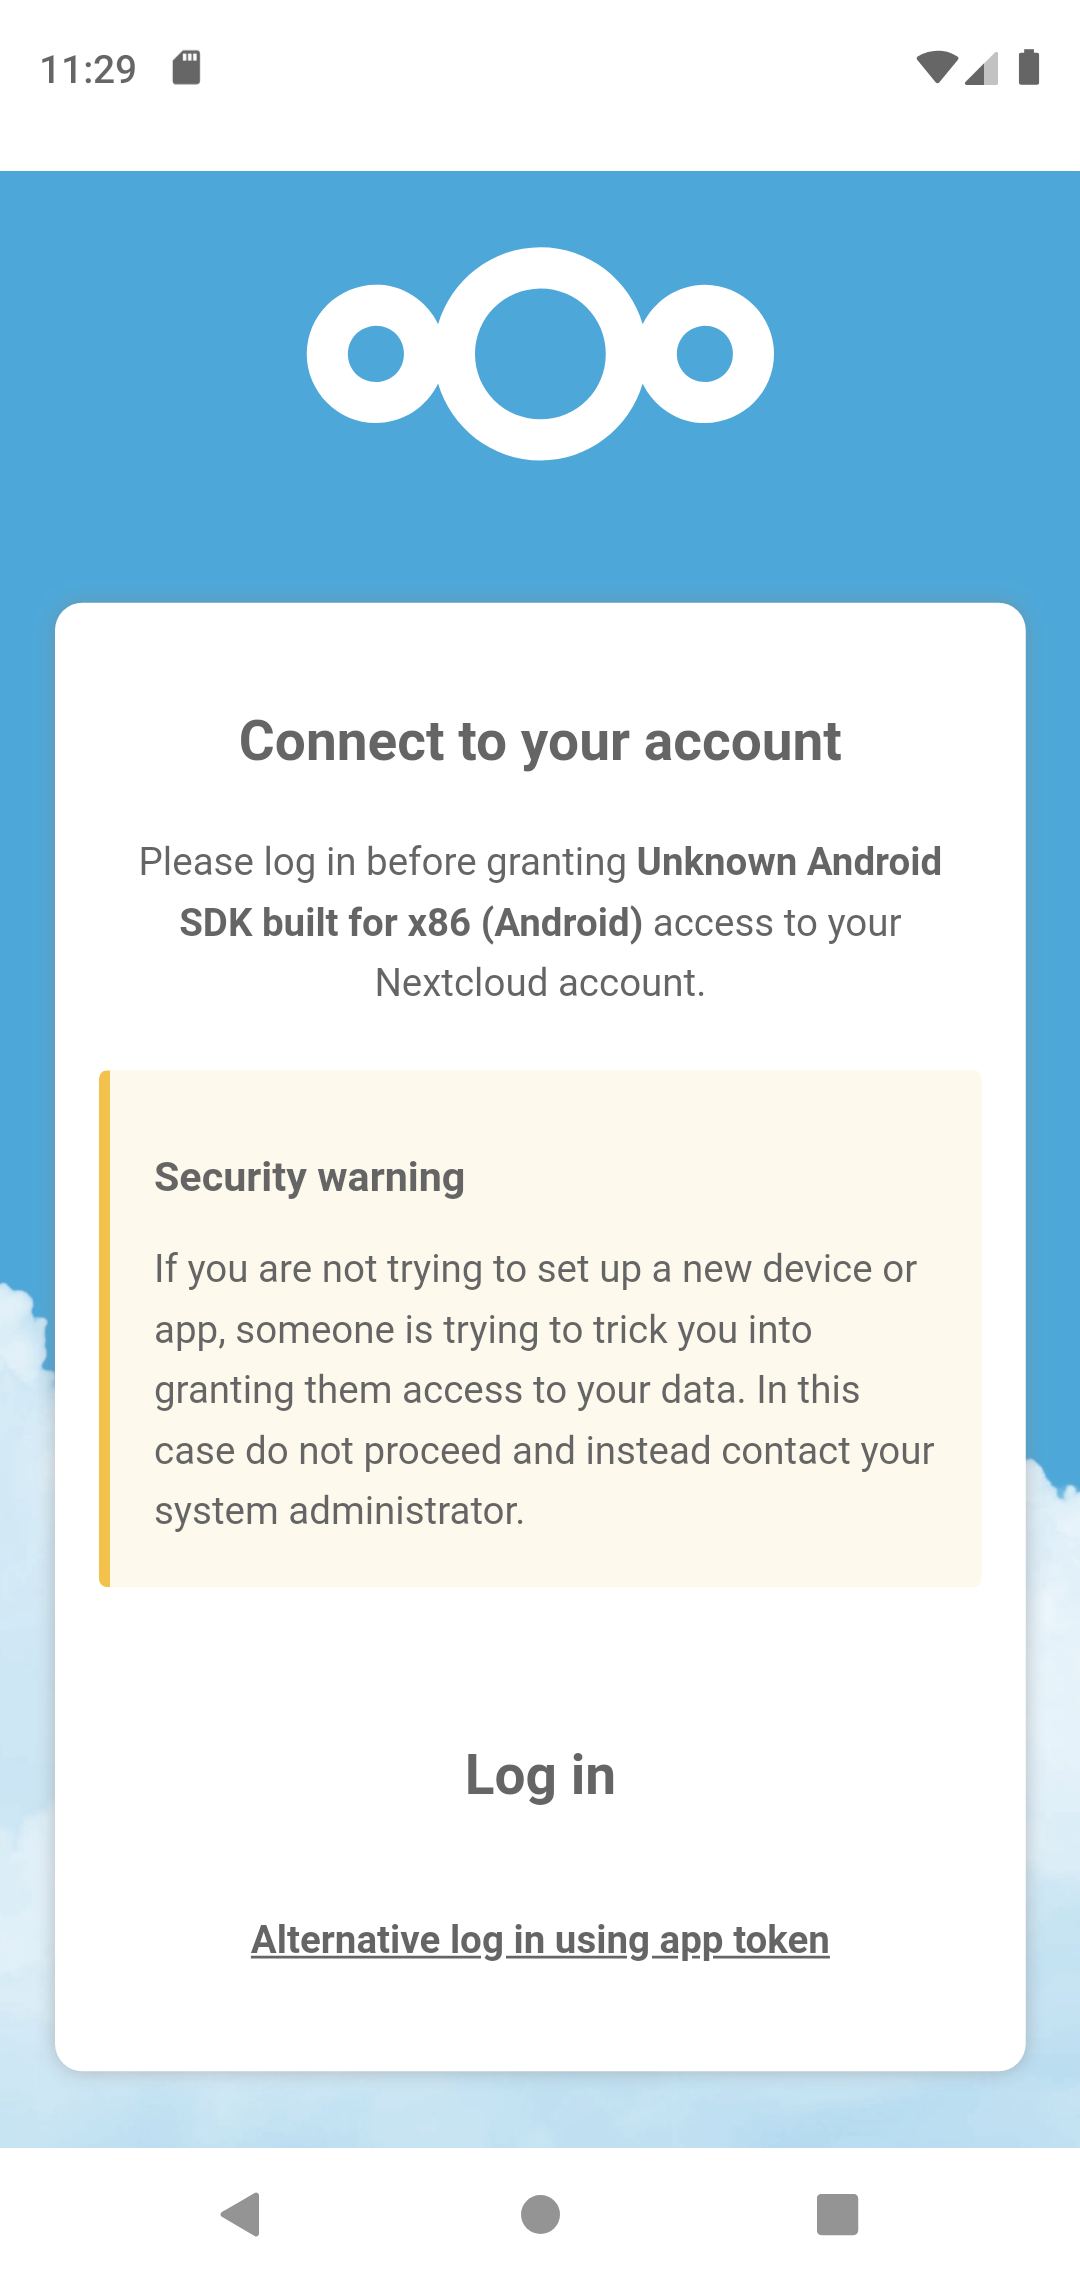Tap the Connect to your account title
The image size is (1080, 2280).
pyautogui.click(x=540, y=740)
